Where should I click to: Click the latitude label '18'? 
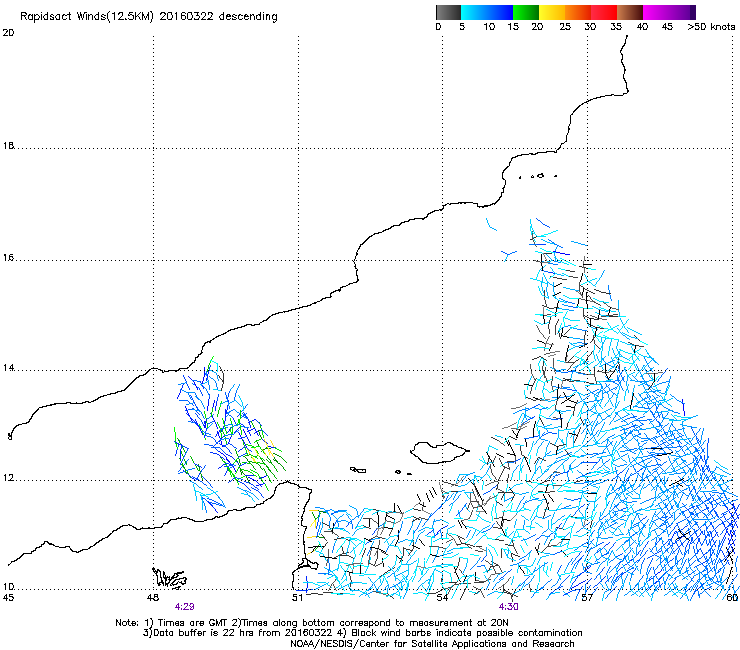[8, 146]
